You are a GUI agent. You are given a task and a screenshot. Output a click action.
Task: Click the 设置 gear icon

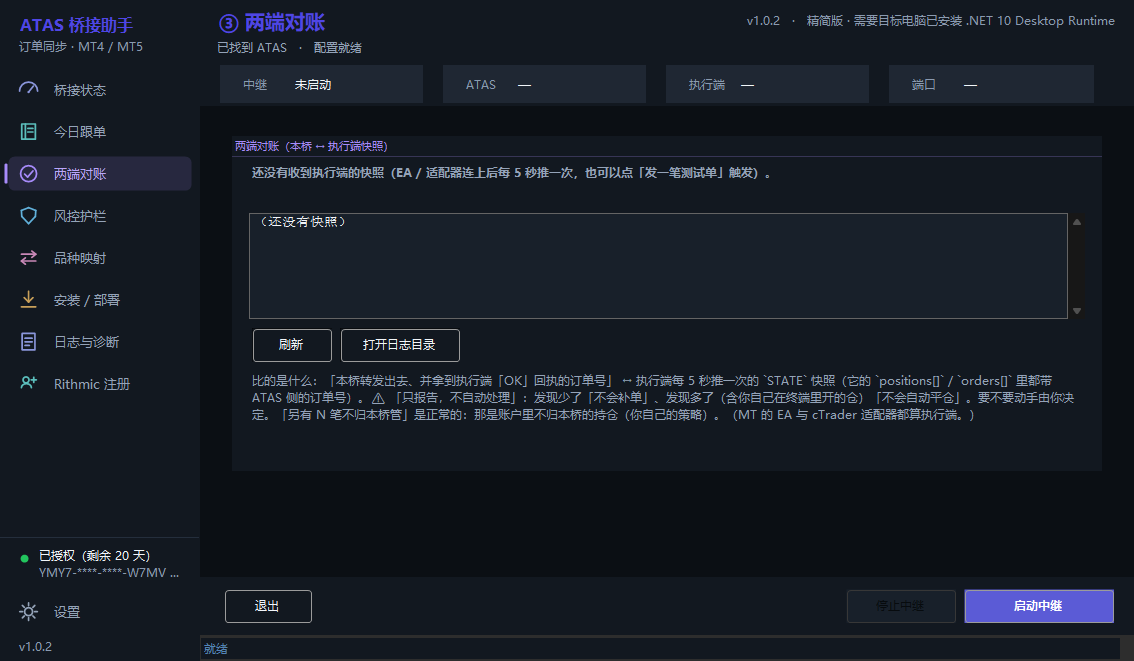point(28,612)
